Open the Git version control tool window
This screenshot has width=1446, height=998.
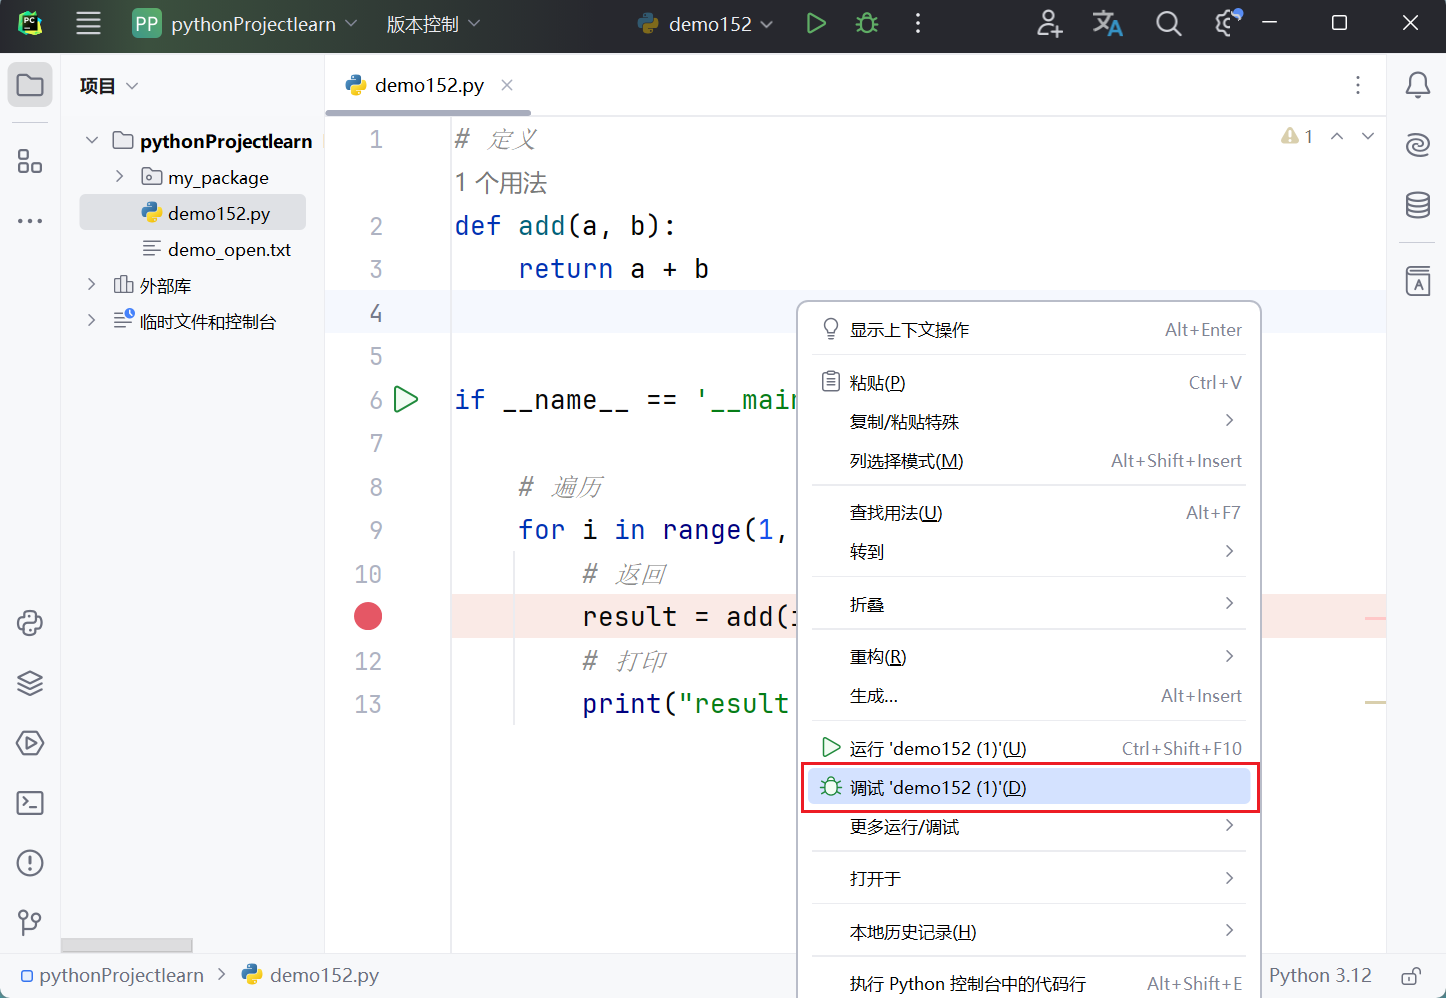30,922
